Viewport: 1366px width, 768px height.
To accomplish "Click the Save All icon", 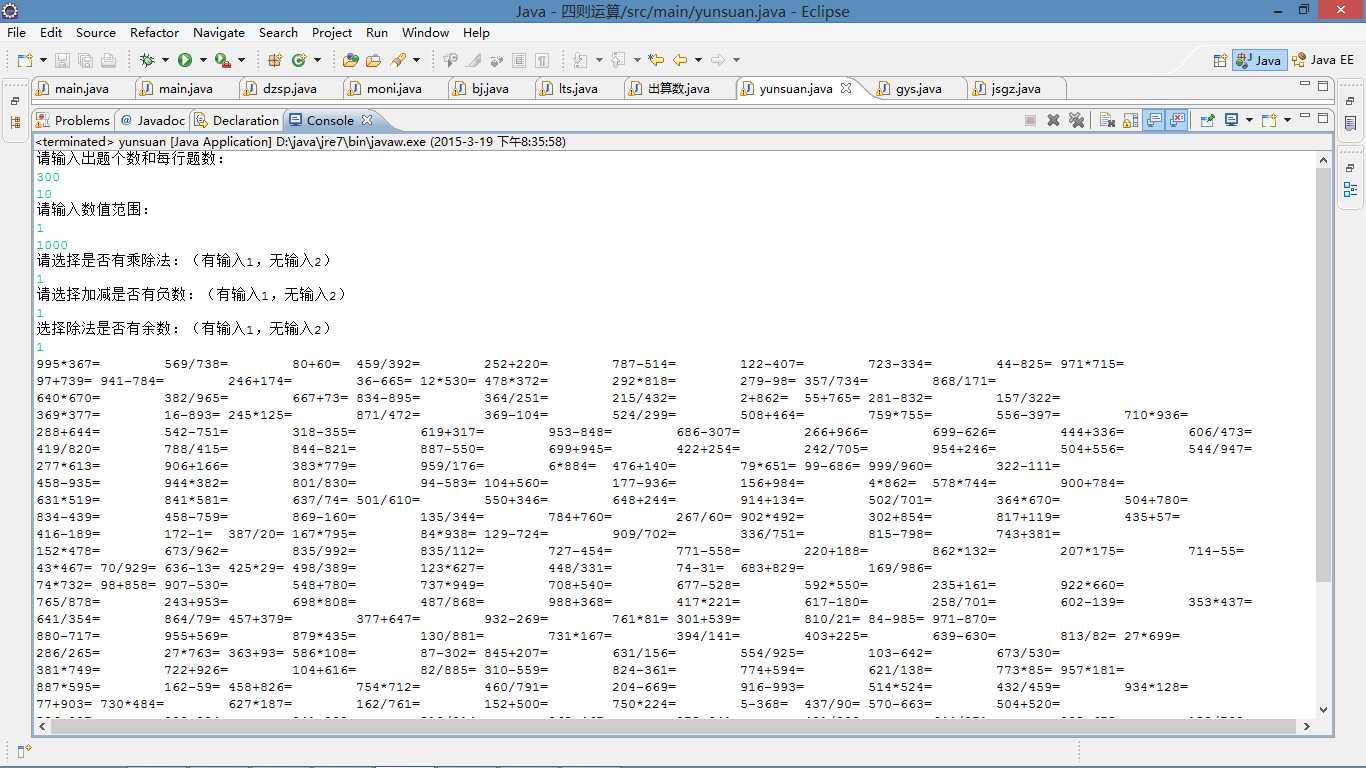I will pyautogui.click(x=85, y=60).
